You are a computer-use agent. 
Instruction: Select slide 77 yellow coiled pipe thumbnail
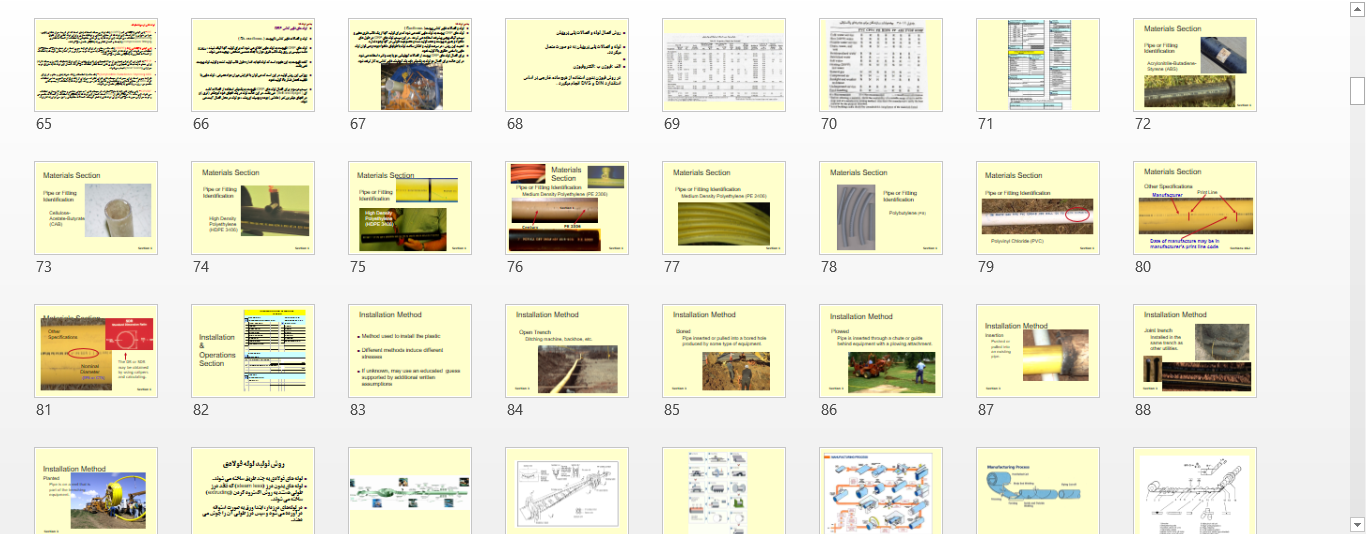(x=724, y=208)
